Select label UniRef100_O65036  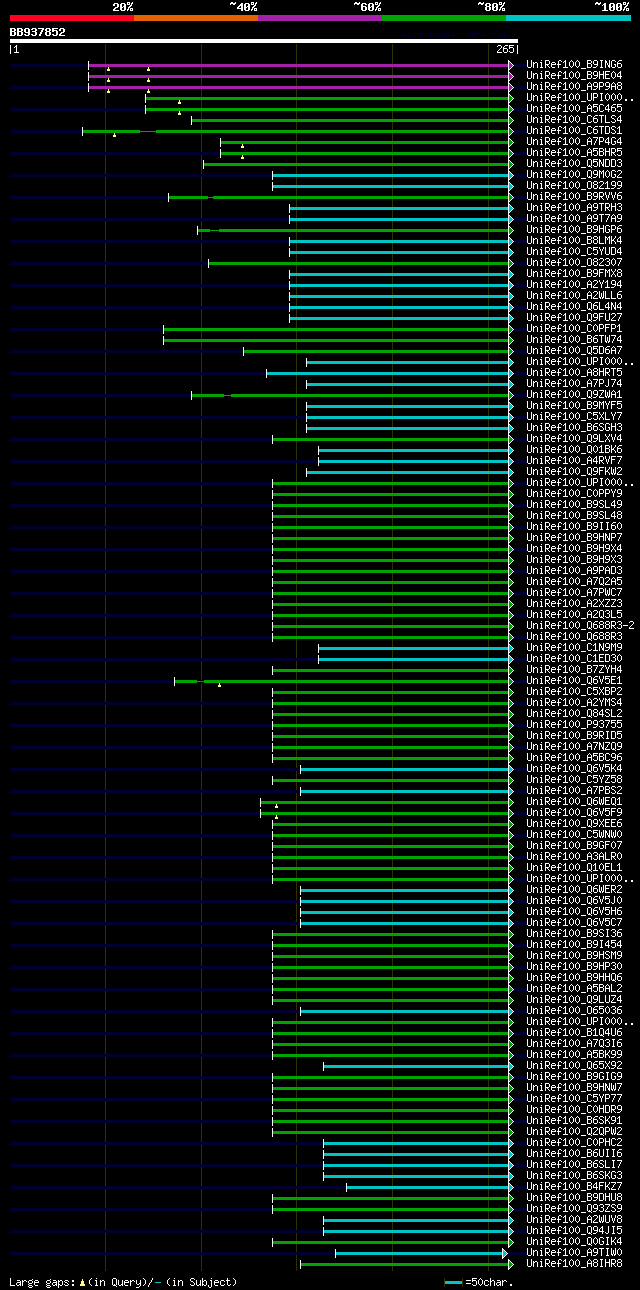[x=574, y=1011]
